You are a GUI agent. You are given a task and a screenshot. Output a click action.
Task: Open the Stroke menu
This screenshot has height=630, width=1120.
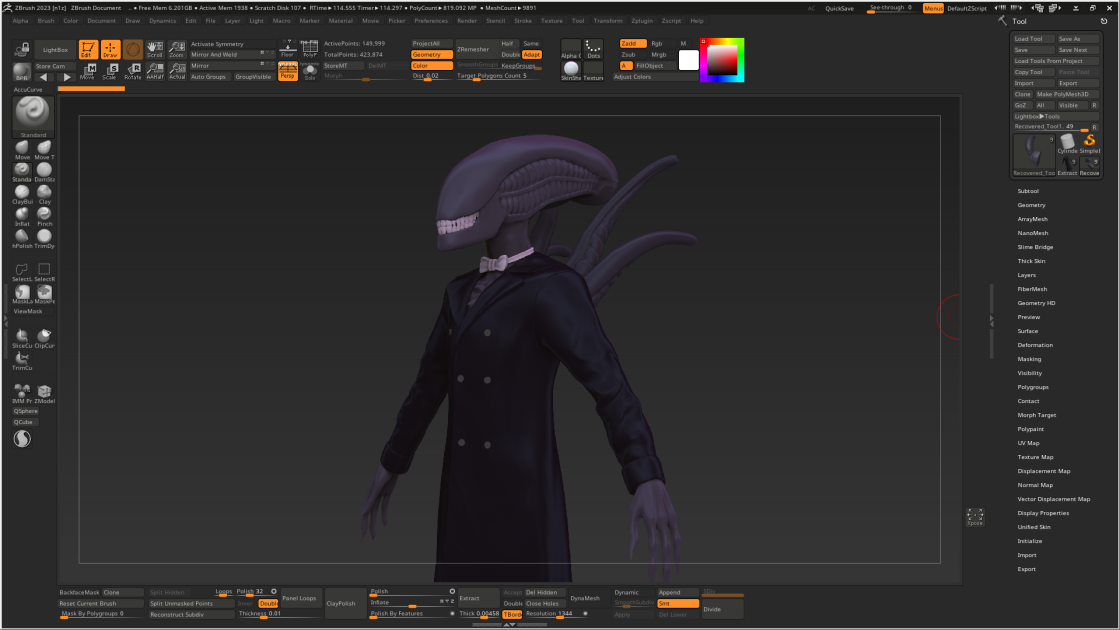click(523, 21)
